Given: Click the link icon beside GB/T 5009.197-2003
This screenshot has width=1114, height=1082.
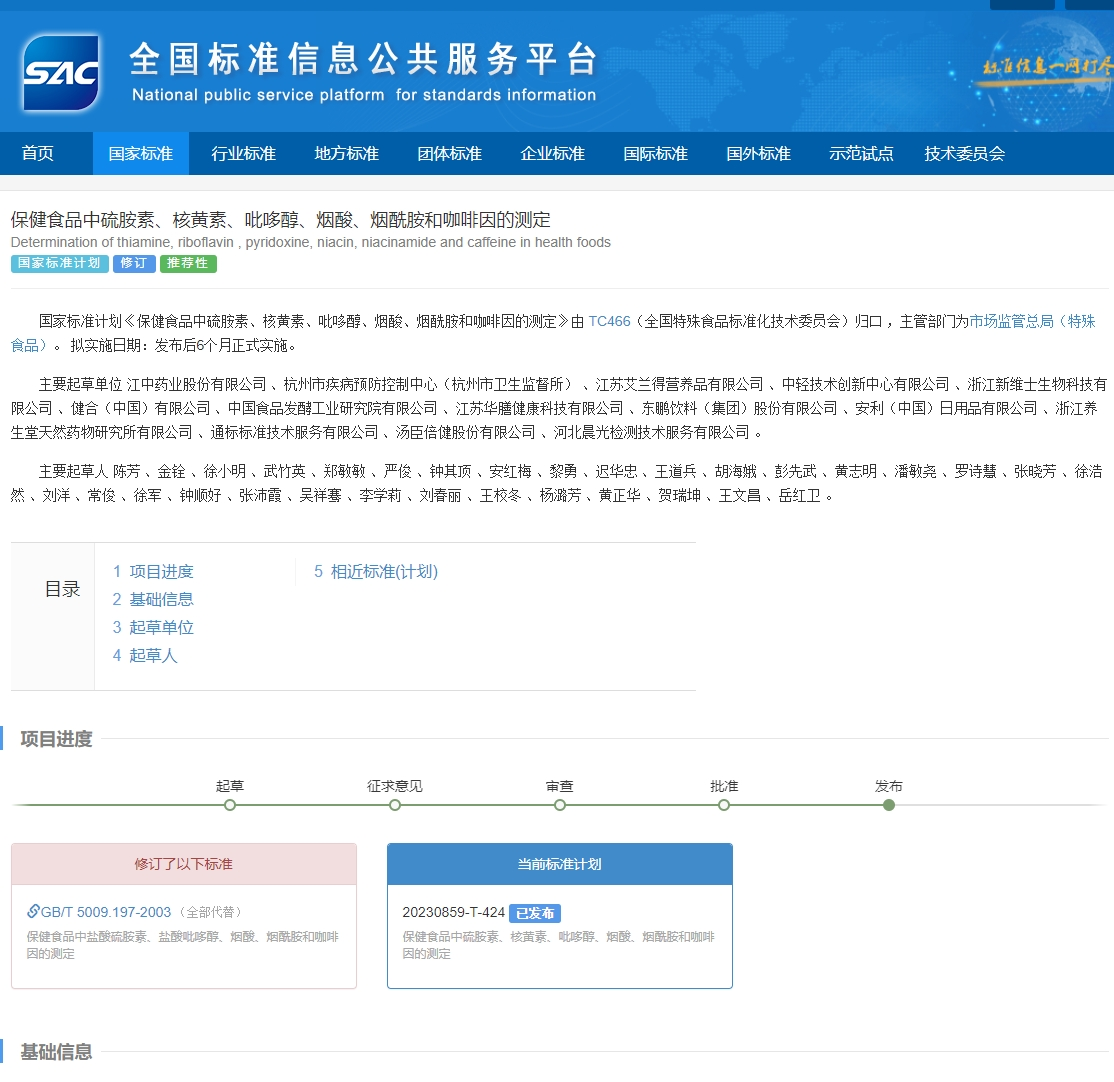Looking at the screenshot, I should point(33,912).
